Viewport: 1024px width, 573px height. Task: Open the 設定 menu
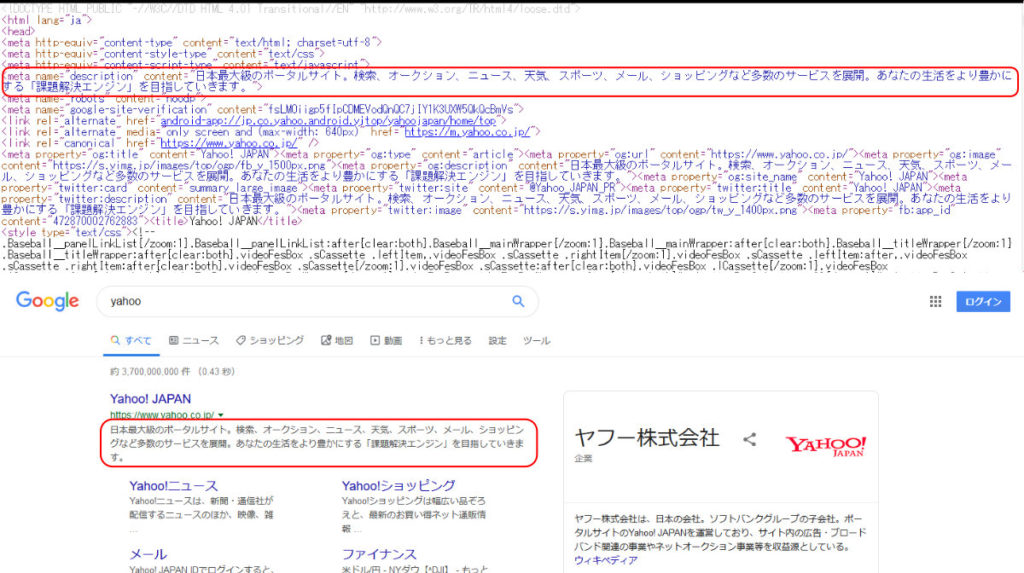pyautogui.click(x=497, y=341)
